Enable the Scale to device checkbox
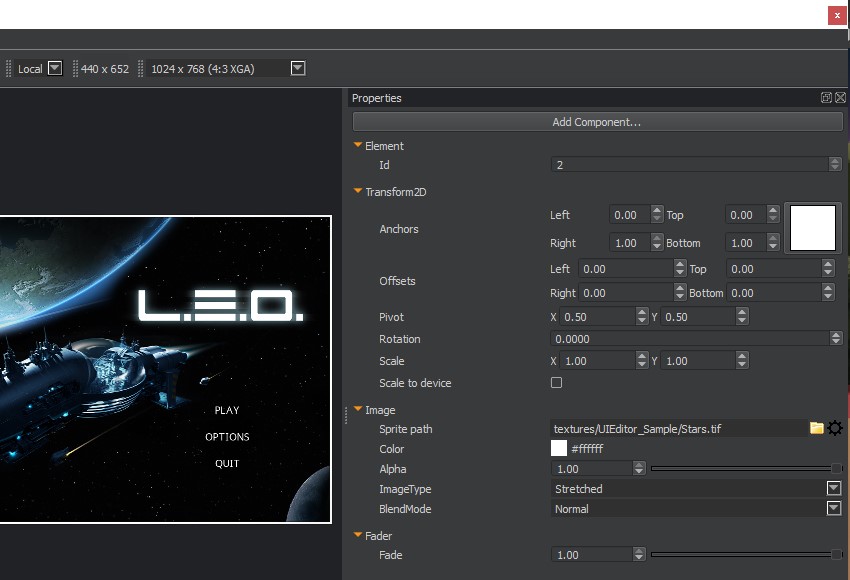850x580 pixels. pos(557,383)
